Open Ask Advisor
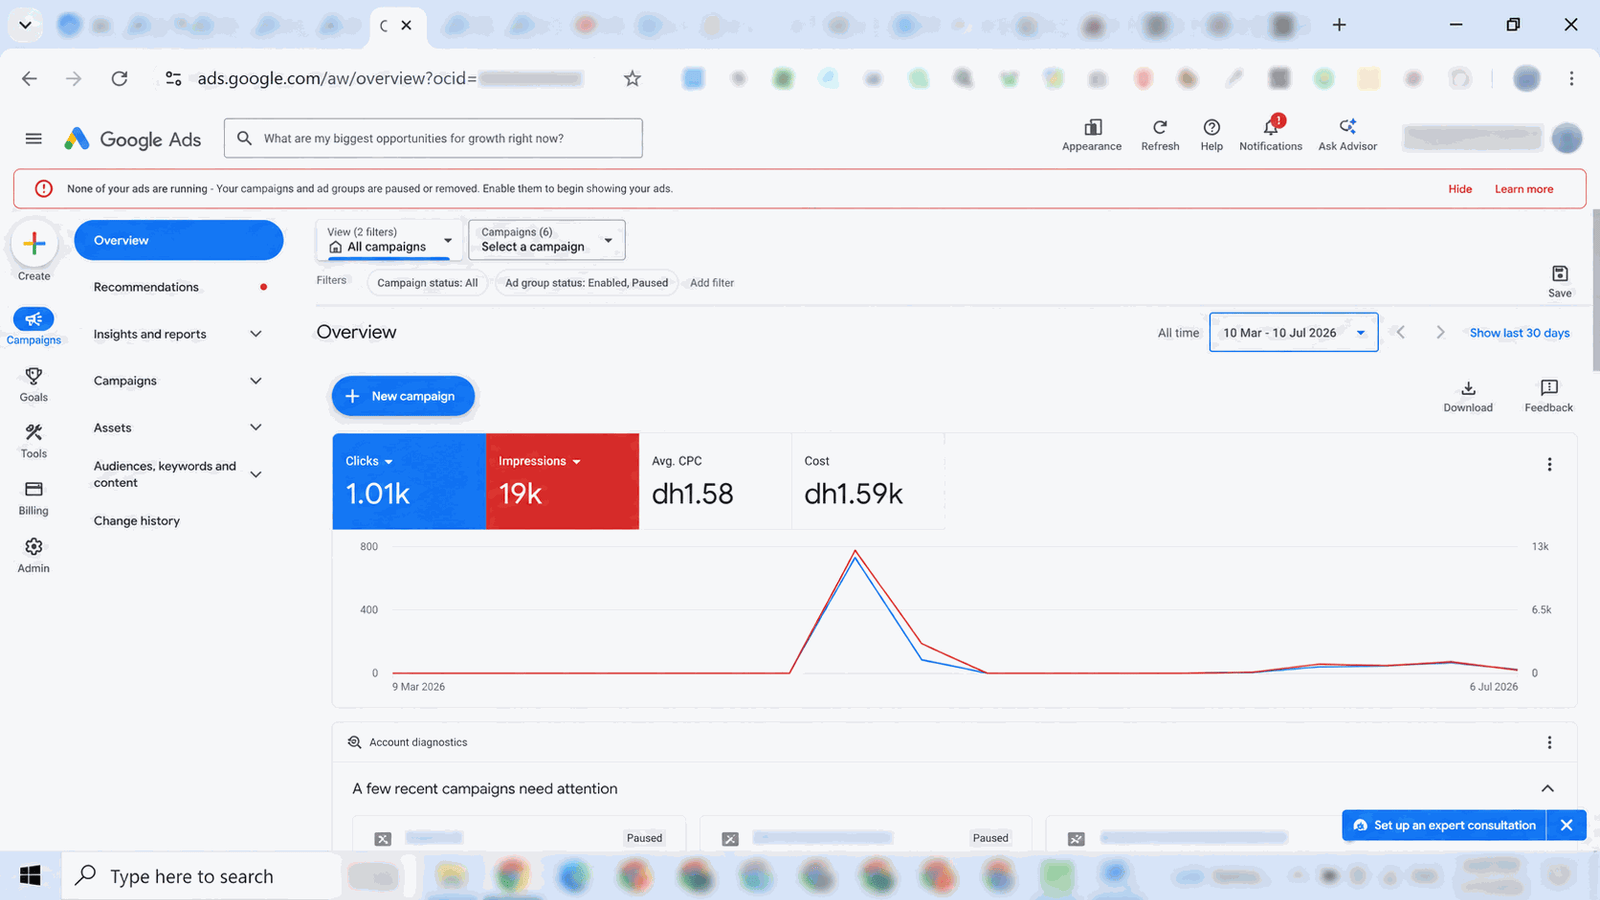This screenshot has width=1600, height=900. (x=1348, y=134)
